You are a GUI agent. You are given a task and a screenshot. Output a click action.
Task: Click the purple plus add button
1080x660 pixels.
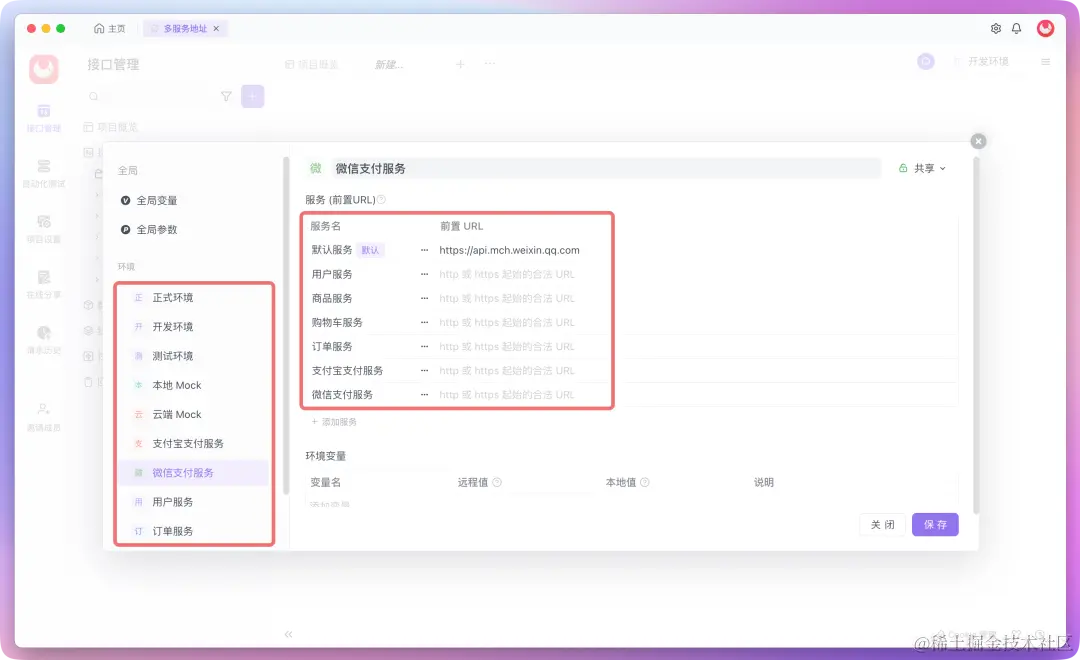pyautogui.click(x=252, y=96)
